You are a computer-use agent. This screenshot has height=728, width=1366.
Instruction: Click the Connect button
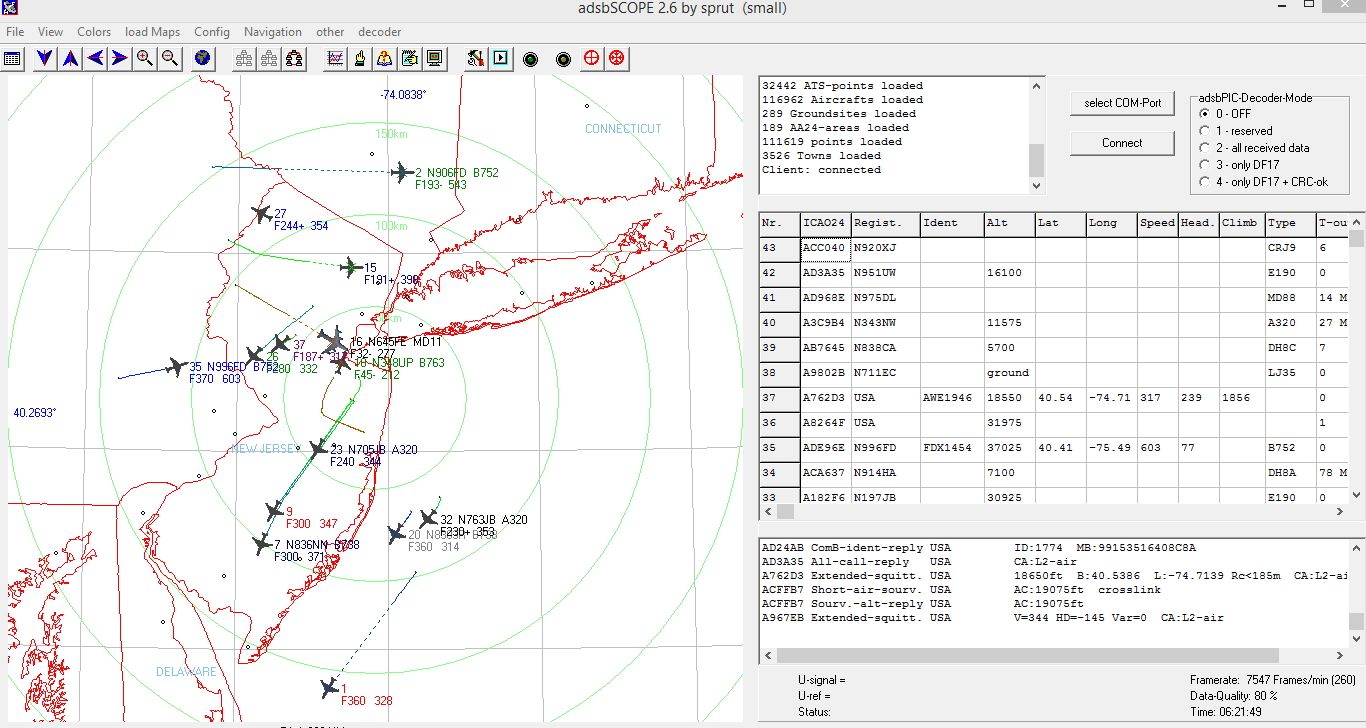coord(1123,143)
